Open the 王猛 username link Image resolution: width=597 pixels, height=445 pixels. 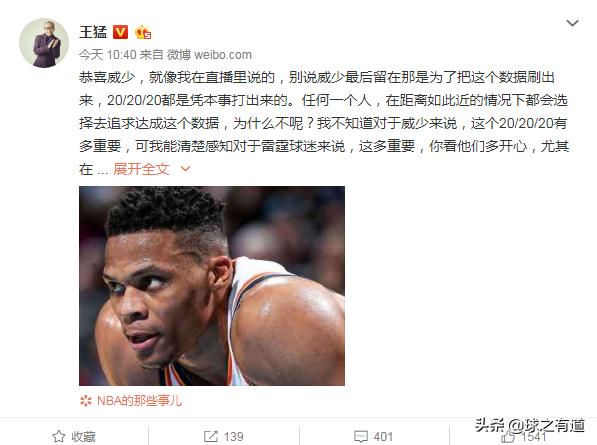pos(93,32)
